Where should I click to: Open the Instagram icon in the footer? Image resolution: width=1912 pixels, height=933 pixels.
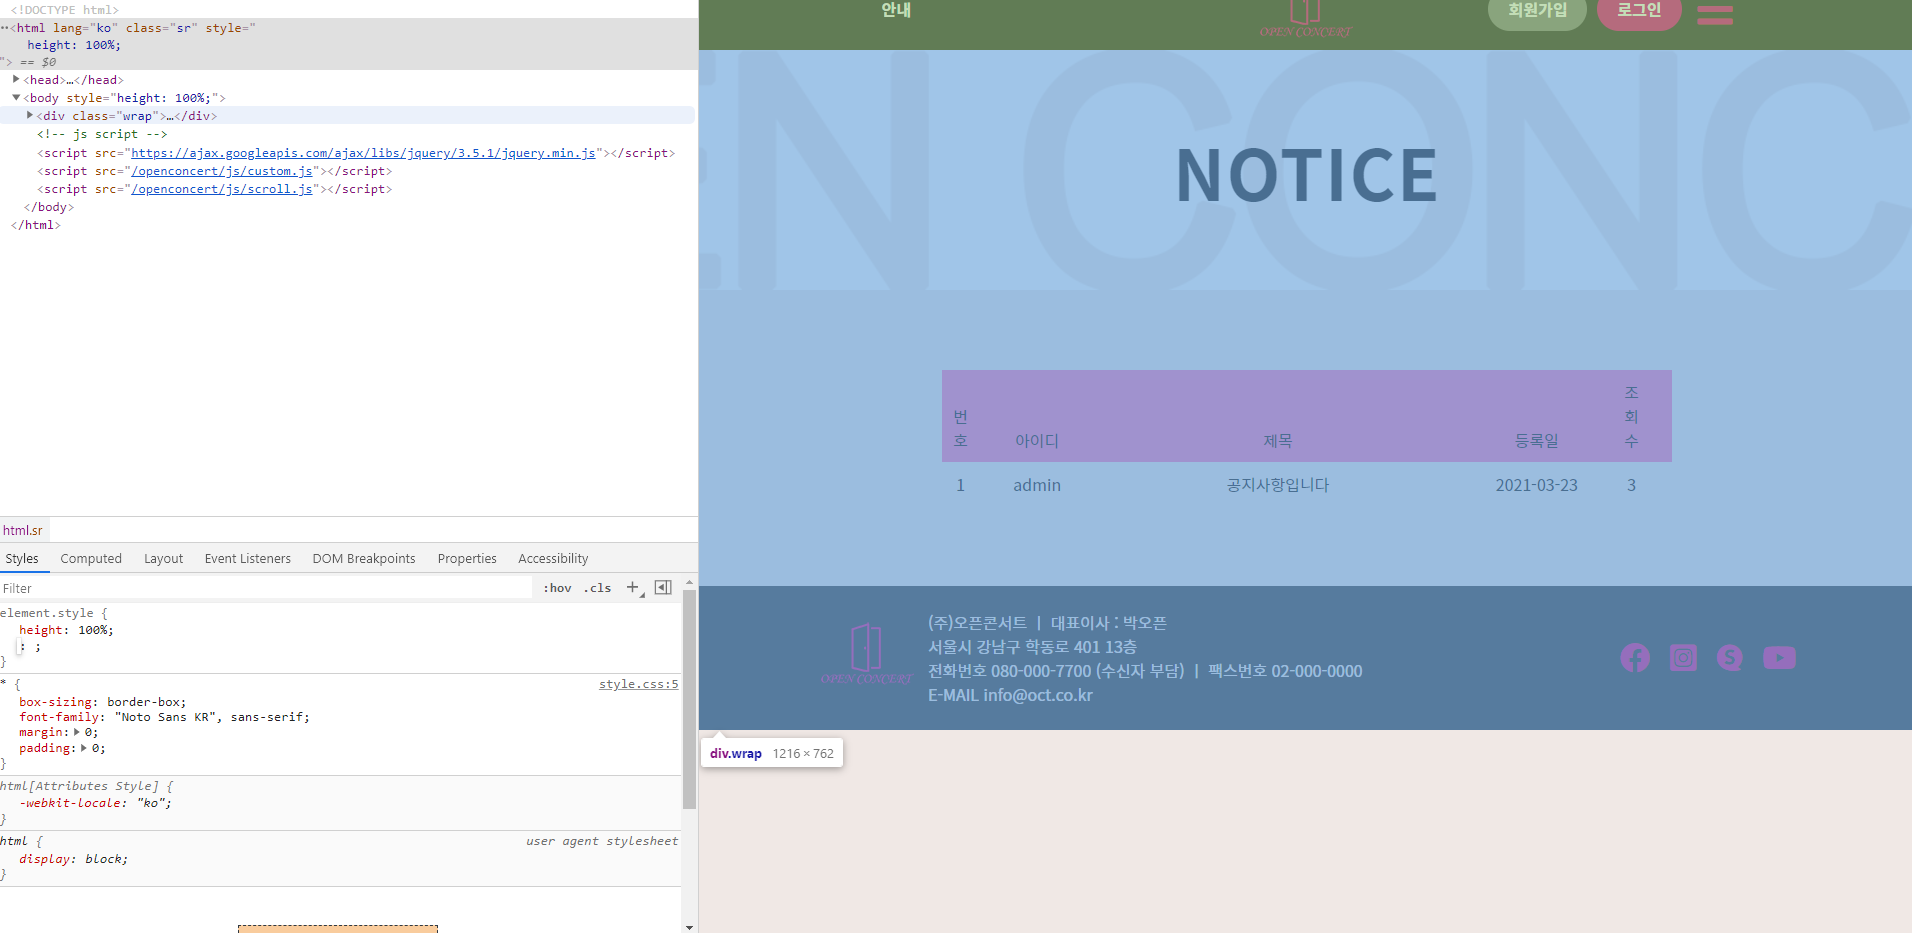(1683, 658)
